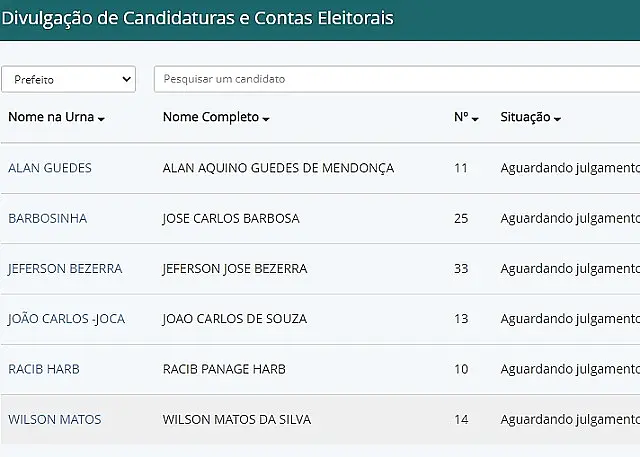640x457 pixels.
Task: Open candidate JEFERSON BEZERRA
Action: 65,268
